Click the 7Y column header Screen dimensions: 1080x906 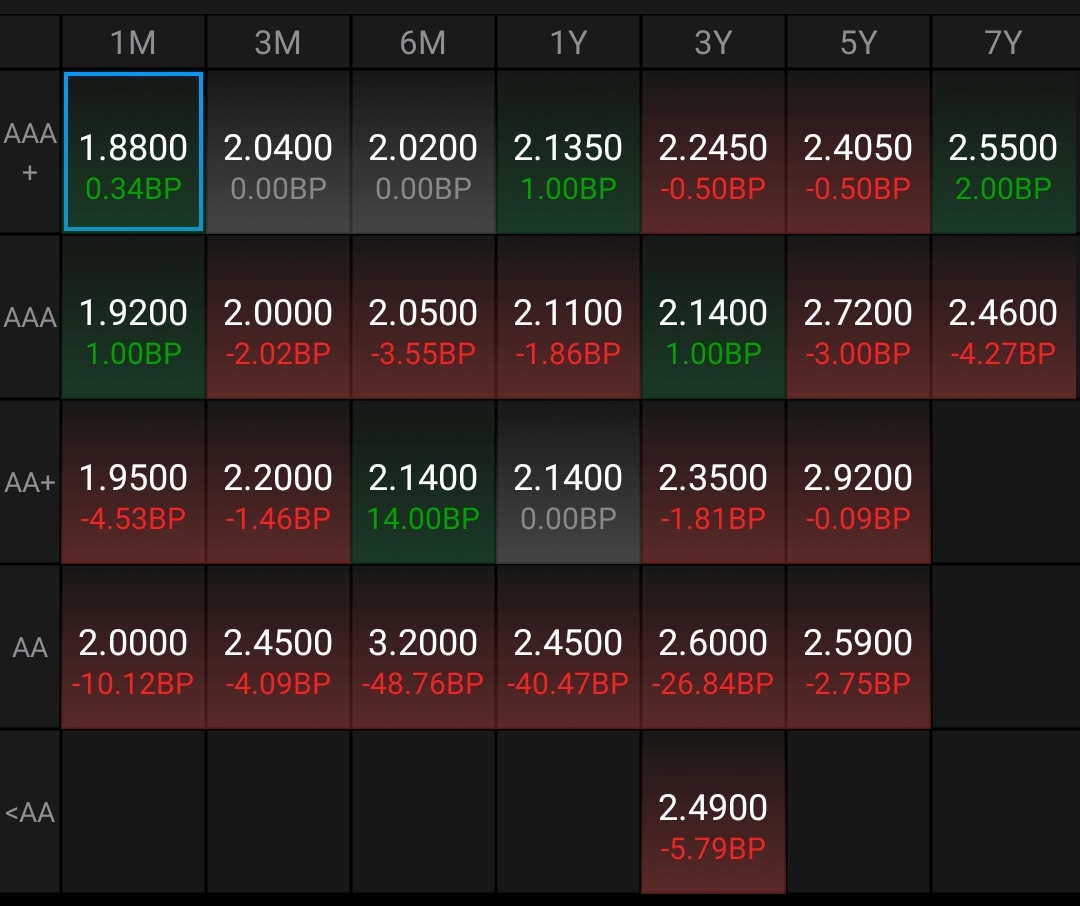coord(1003,43)
